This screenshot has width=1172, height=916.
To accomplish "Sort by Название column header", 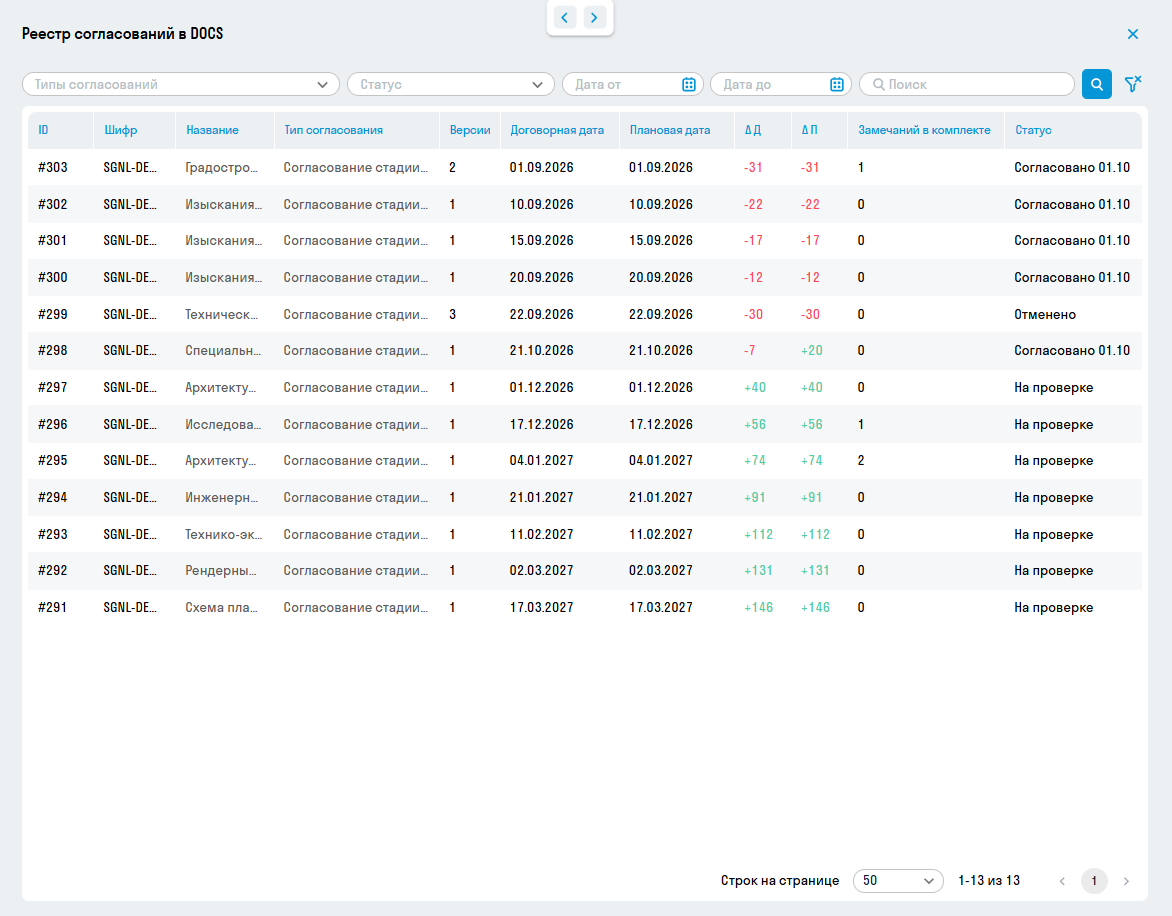I will click(212, 130).
